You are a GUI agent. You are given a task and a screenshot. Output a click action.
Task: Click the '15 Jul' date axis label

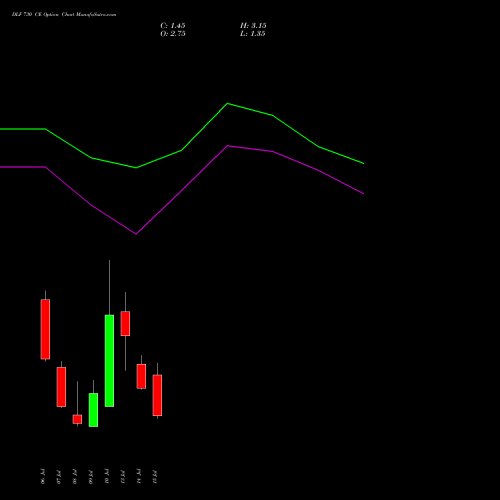pyautogui.click(x=155, y=476)
